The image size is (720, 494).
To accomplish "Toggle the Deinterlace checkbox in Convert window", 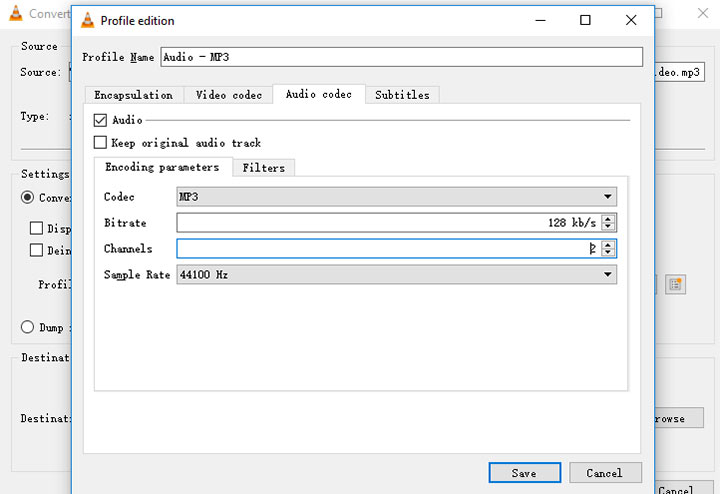I will tap(36, 250).
